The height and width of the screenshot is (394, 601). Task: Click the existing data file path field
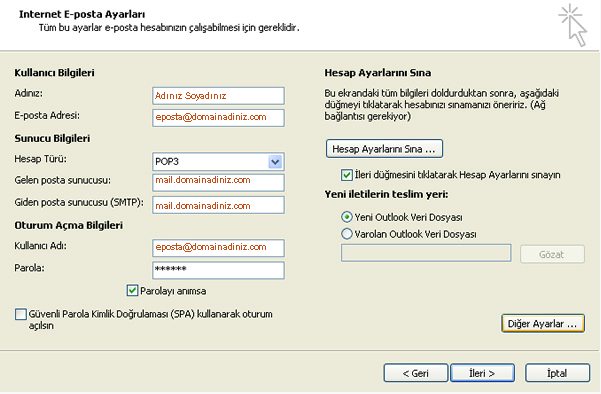tap(426, 253)
